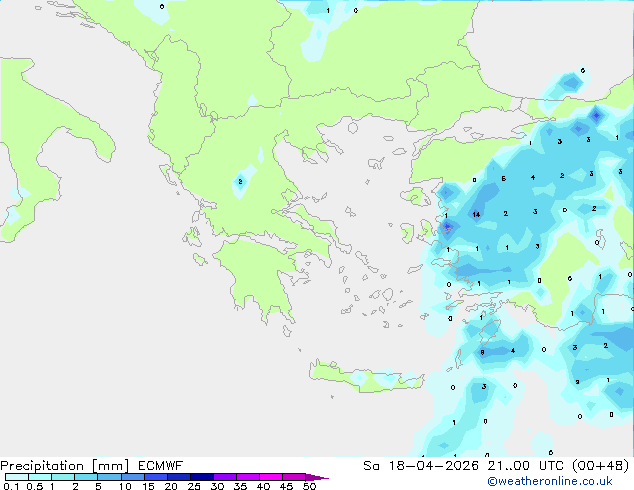Click the '[mm]' unit label
The height and width of the screenshot is (490, 634).
(110, 466)
